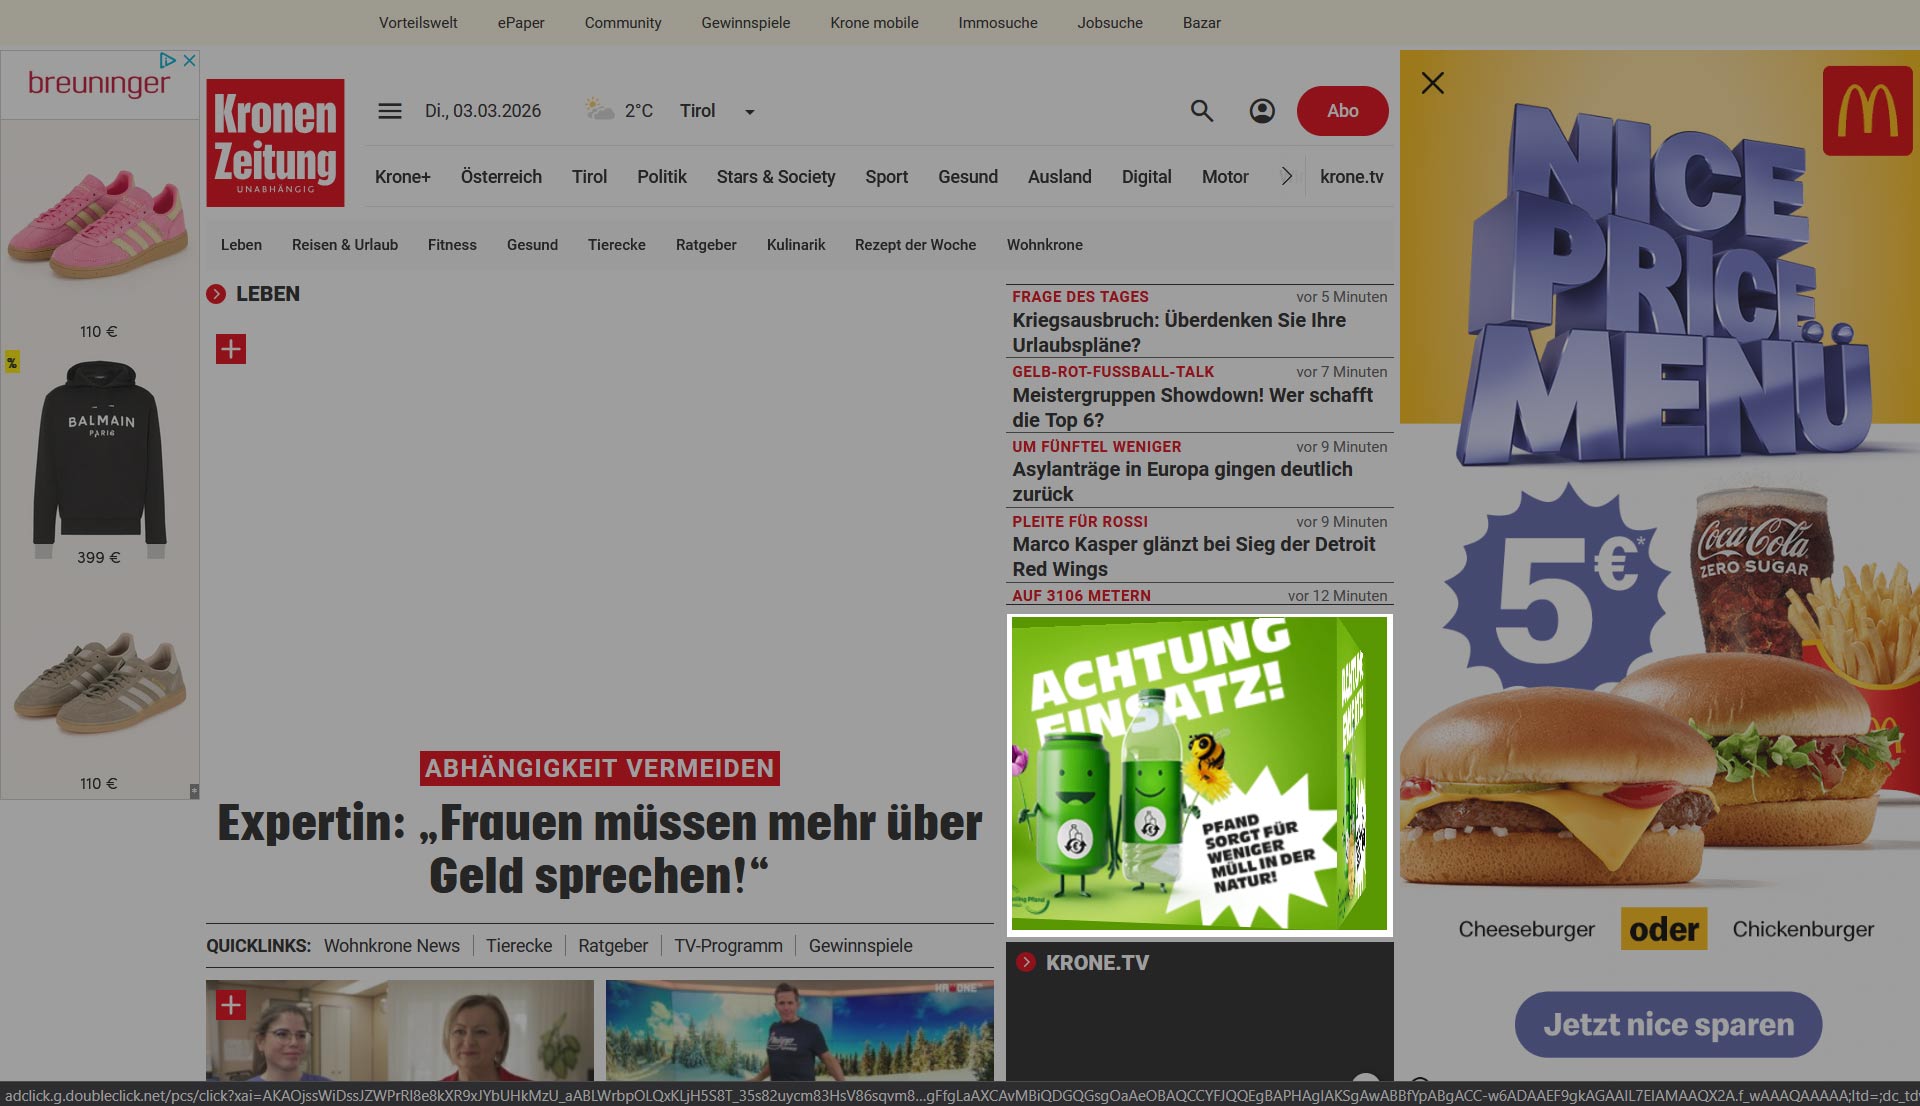Image resolution: width=1920 pixels, height=1106 pixels.
Task: Click the search magnifier icon
Action: (1202, 111)
